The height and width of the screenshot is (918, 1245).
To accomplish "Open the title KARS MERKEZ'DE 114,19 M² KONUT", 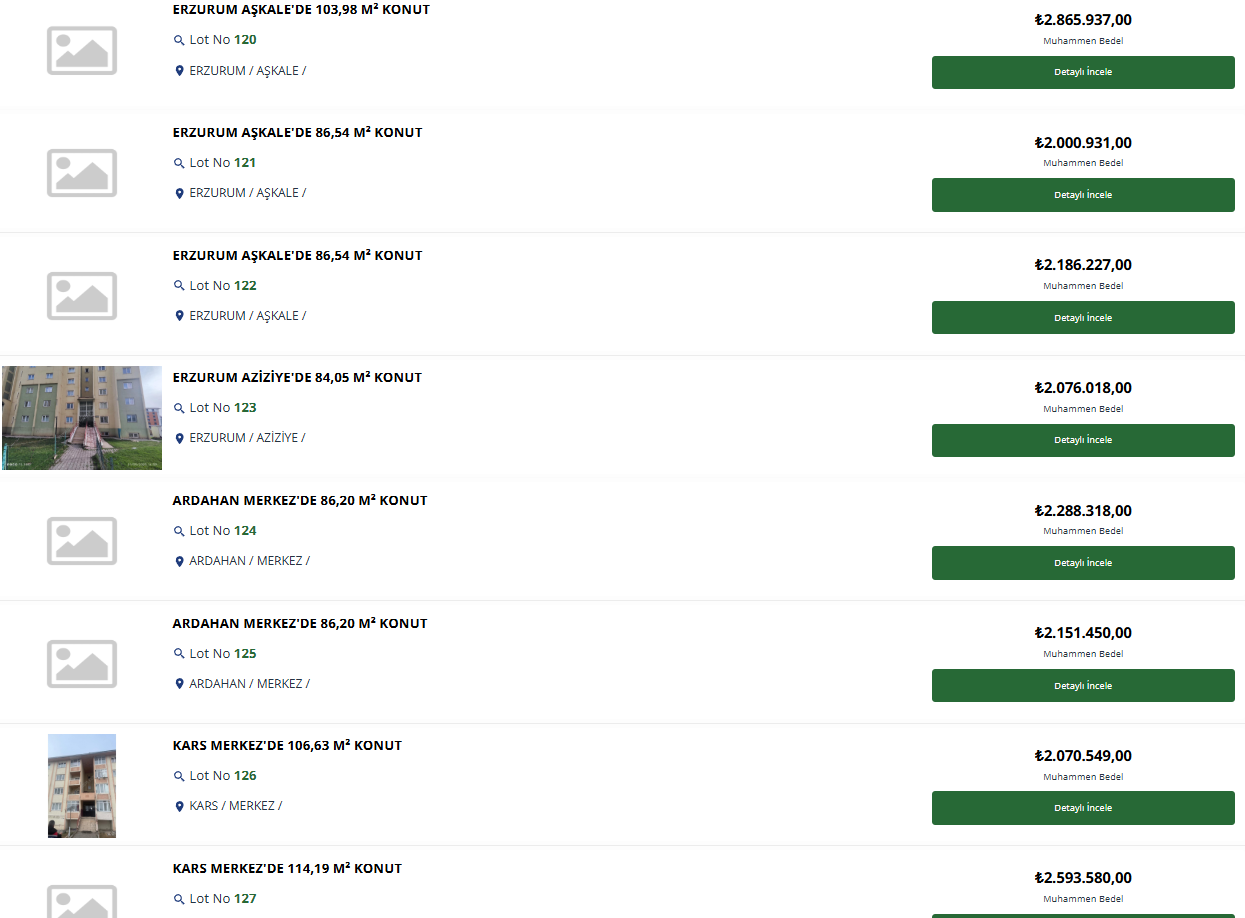I will (287, 869).
